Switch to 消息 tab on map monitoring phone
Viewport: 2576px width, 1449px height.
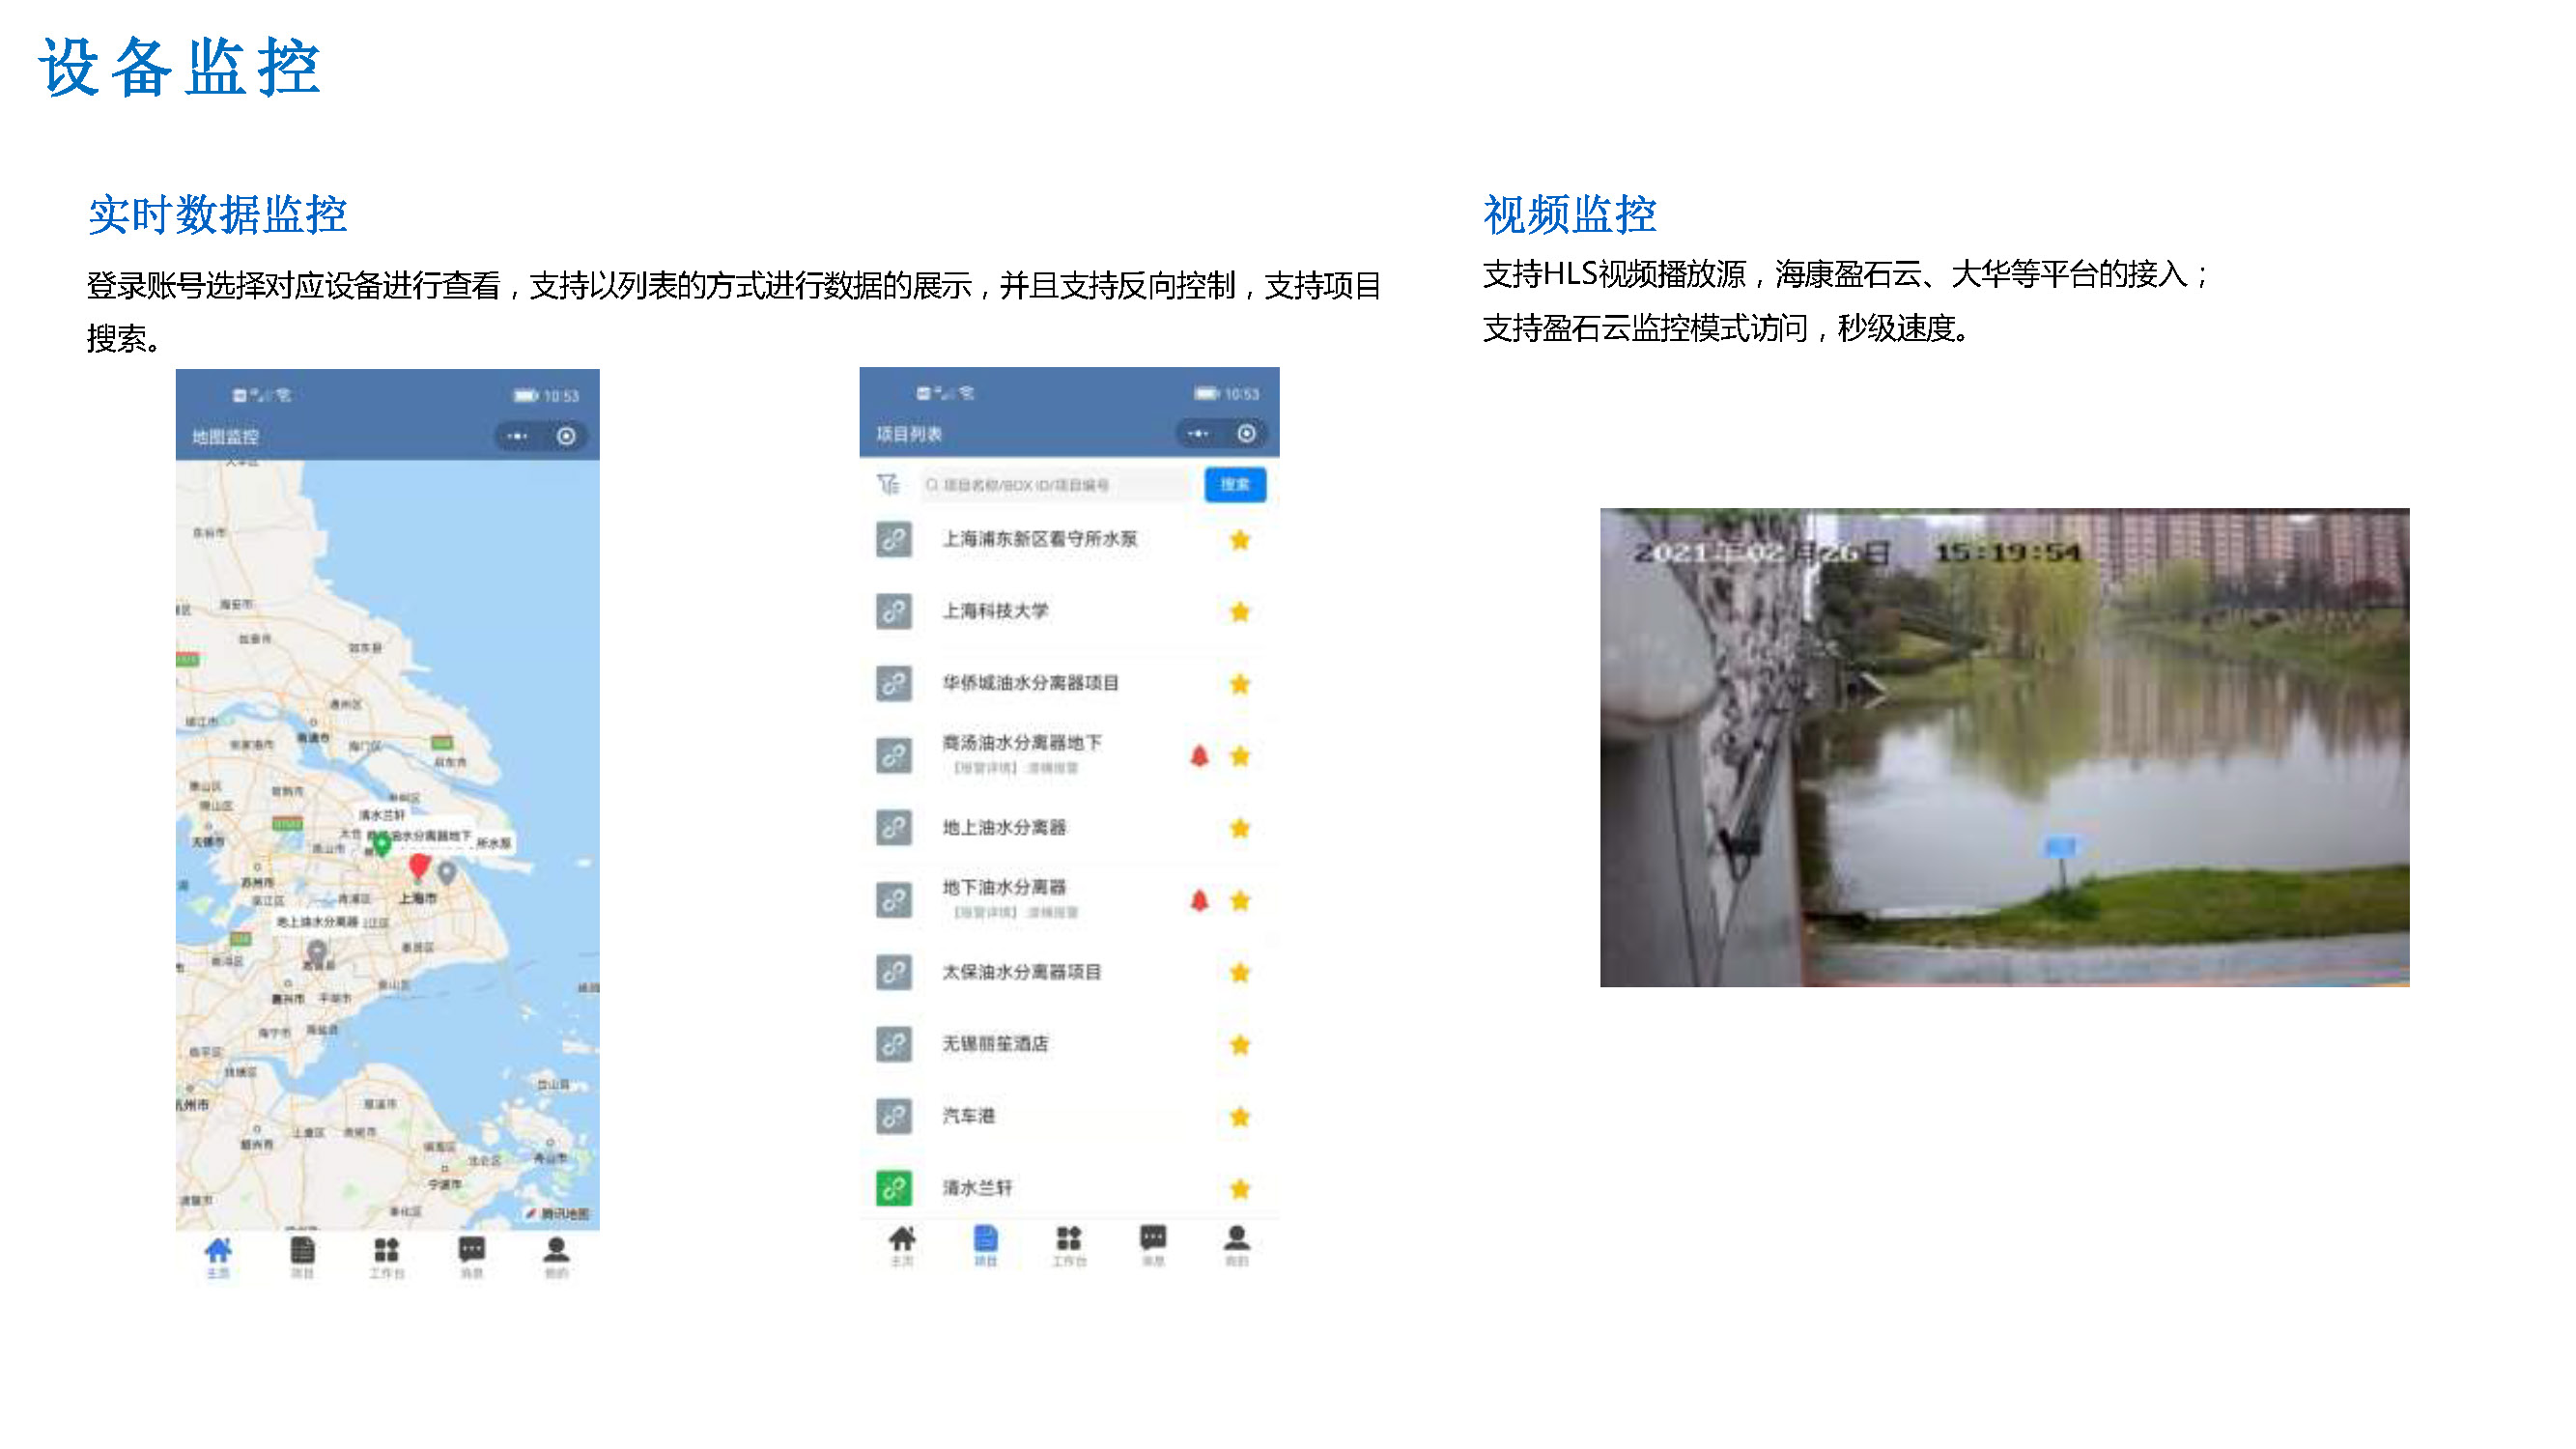(x=472, y=1257)
